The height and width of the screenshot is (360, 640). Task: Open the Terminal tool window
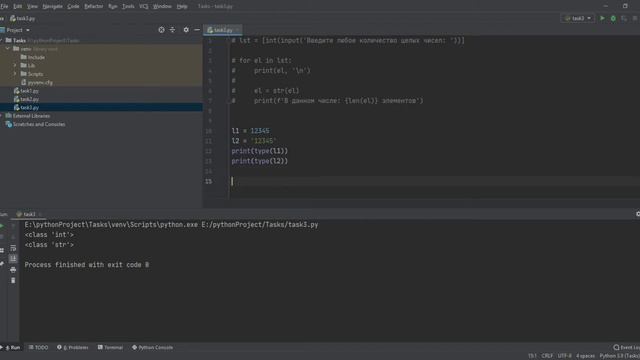(110, 347)
